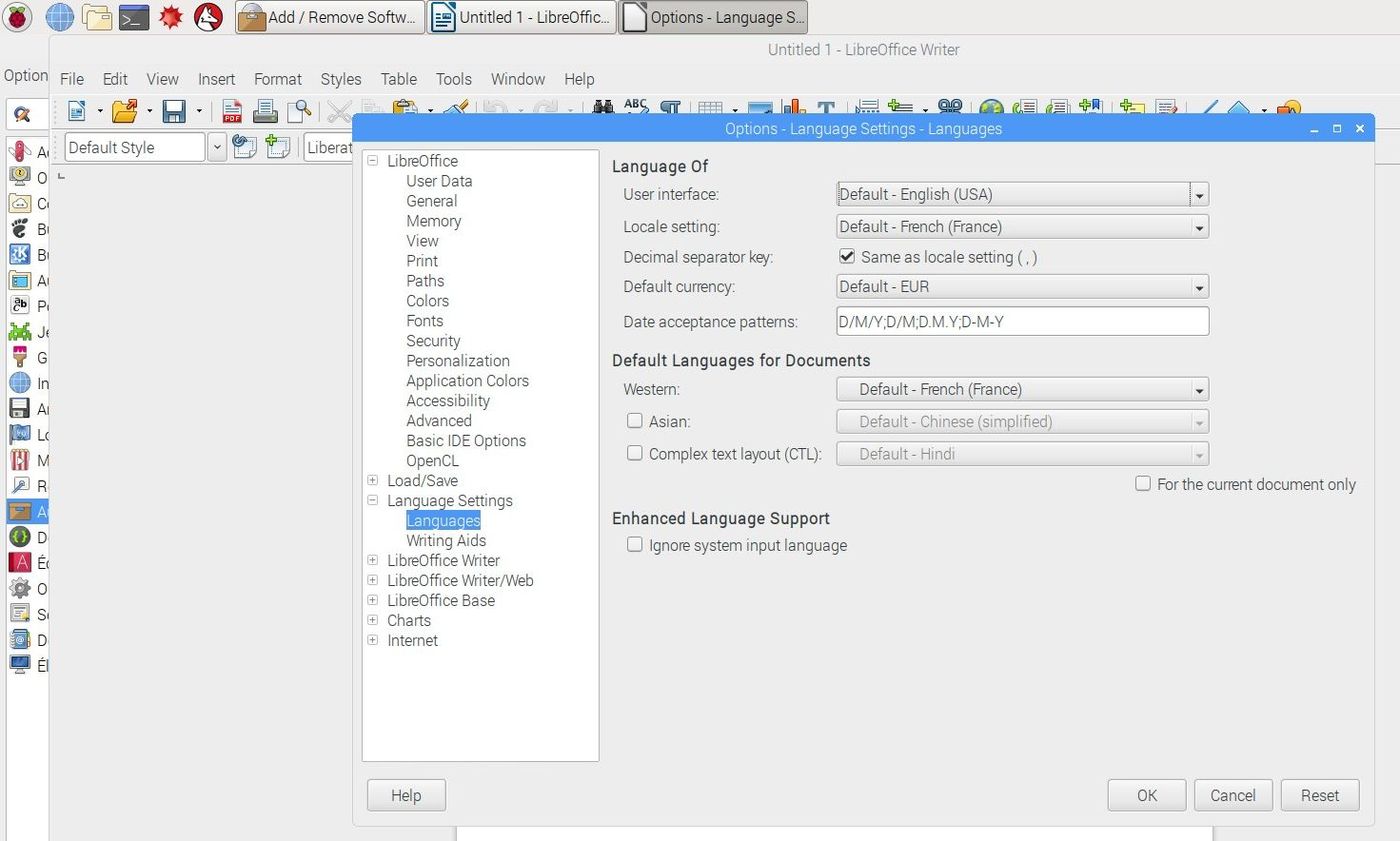Click the Reset button in Options dialog
Screen dimensions: 1400x841
1320,795
